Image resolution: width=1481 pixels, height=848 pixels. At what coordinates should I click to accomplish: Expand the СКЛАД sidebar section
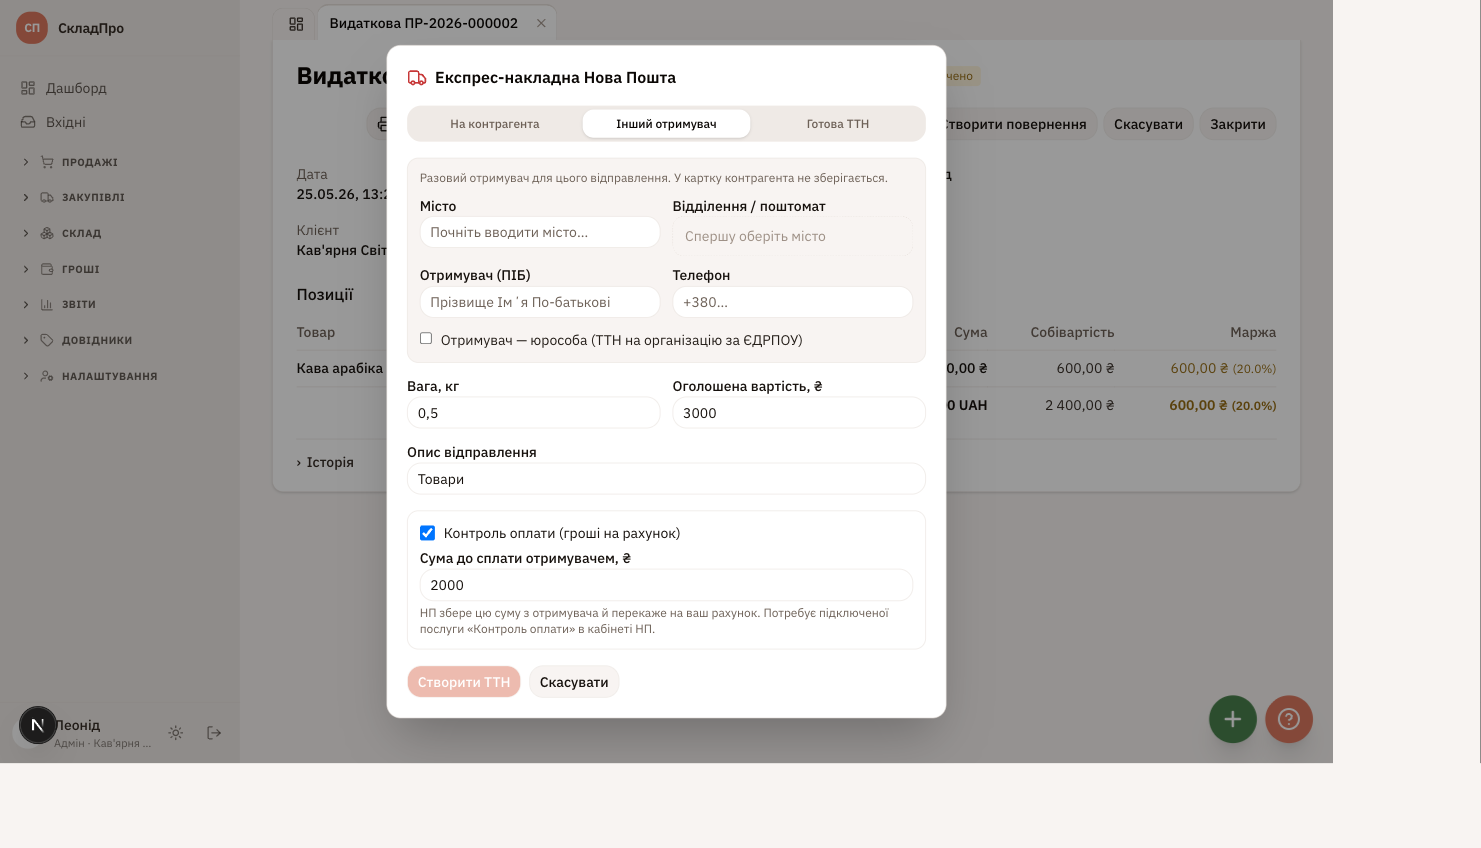click(82, 233)
